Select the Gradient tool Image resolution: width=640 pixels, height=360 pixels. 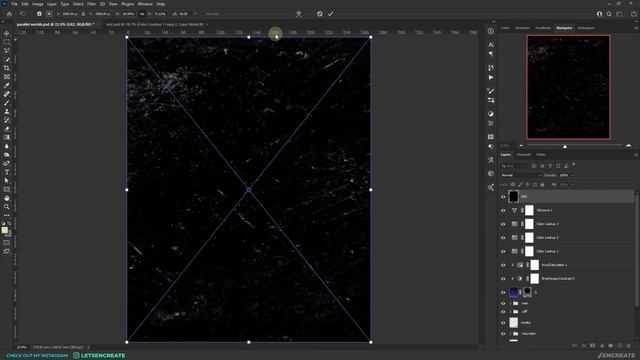[7, 138]
